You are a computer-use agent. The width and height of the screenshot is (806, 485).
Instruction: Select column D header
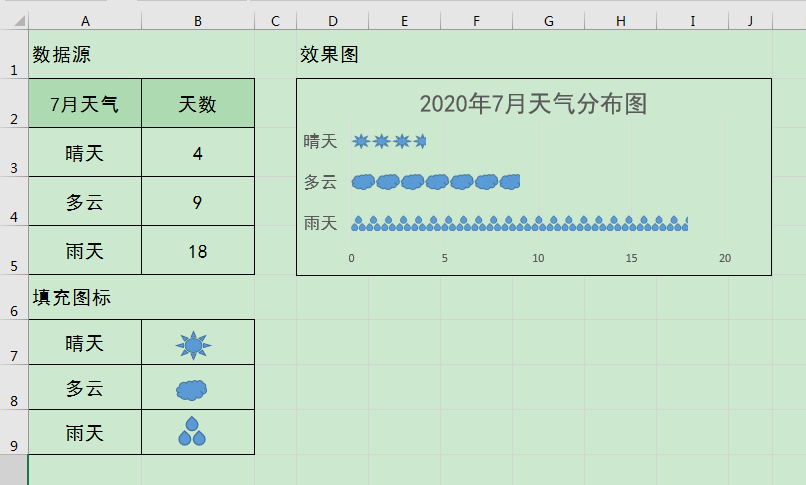pyautogui.click(x=333, y=21)
